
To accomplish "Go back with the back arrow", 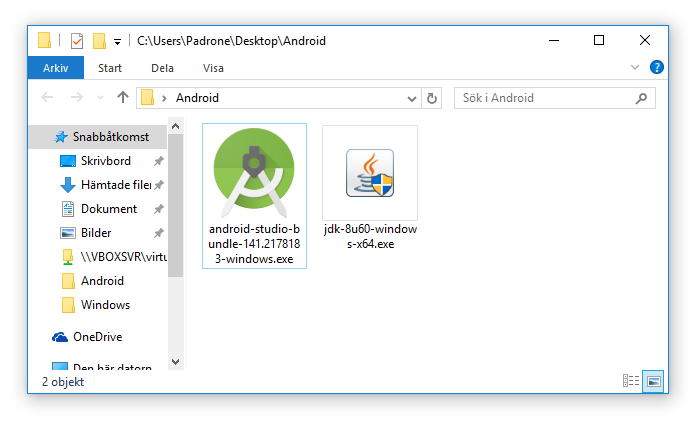I will tap(47, 97).
